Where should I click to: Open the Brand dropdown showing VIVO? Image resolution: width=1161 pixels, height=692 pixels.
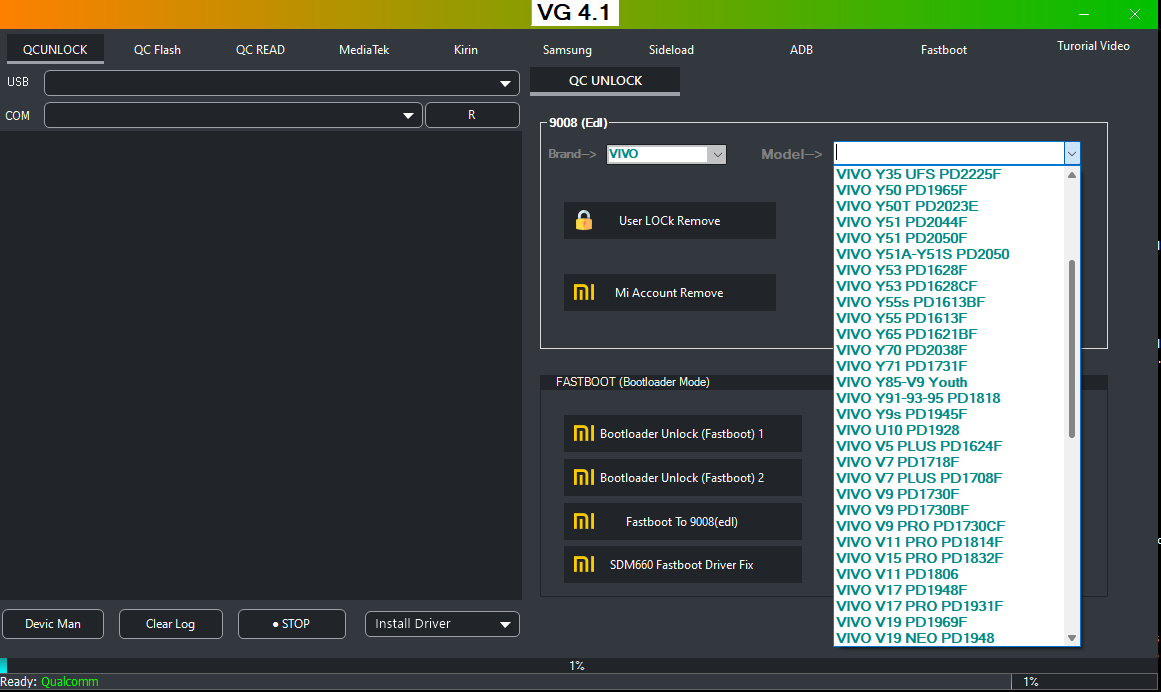(x=666, y=154)
